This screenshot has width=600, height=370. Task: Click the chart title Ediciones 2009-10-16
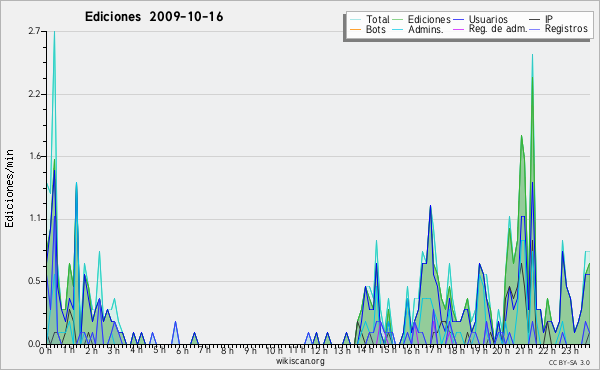(x=154, y=17)
